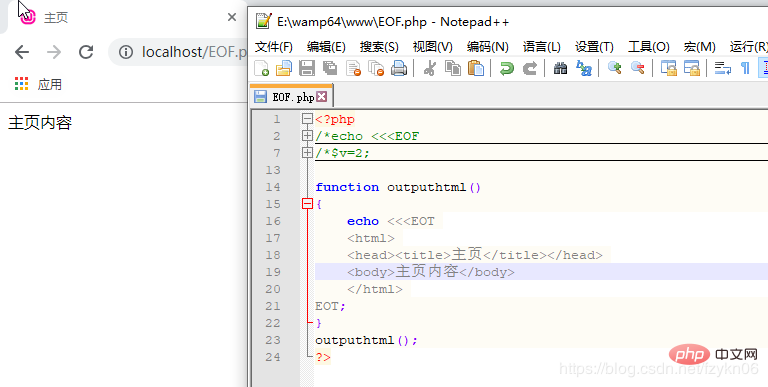Click the 主页内容 text in browser page
Screen dimensions: 768x387
[x=40, y=123]
